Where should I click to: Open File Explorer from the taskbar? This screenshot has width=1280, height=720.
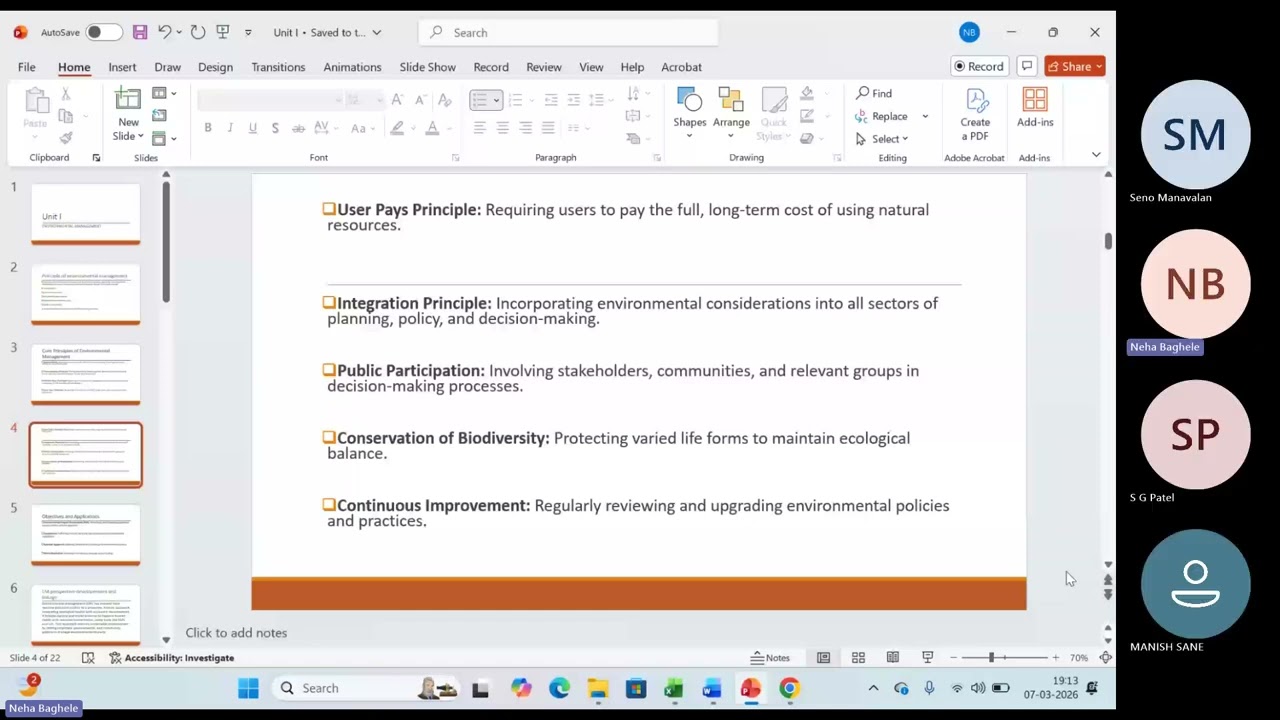click(597, 688)
